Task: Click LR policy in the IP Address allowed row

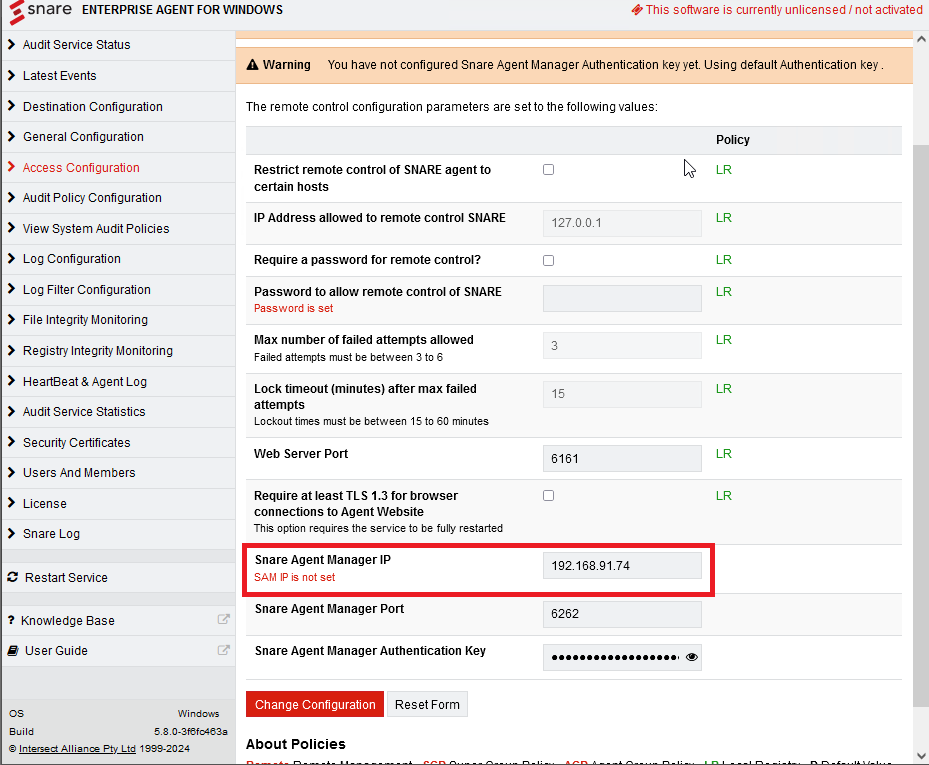Action: [x=724, y=218]
